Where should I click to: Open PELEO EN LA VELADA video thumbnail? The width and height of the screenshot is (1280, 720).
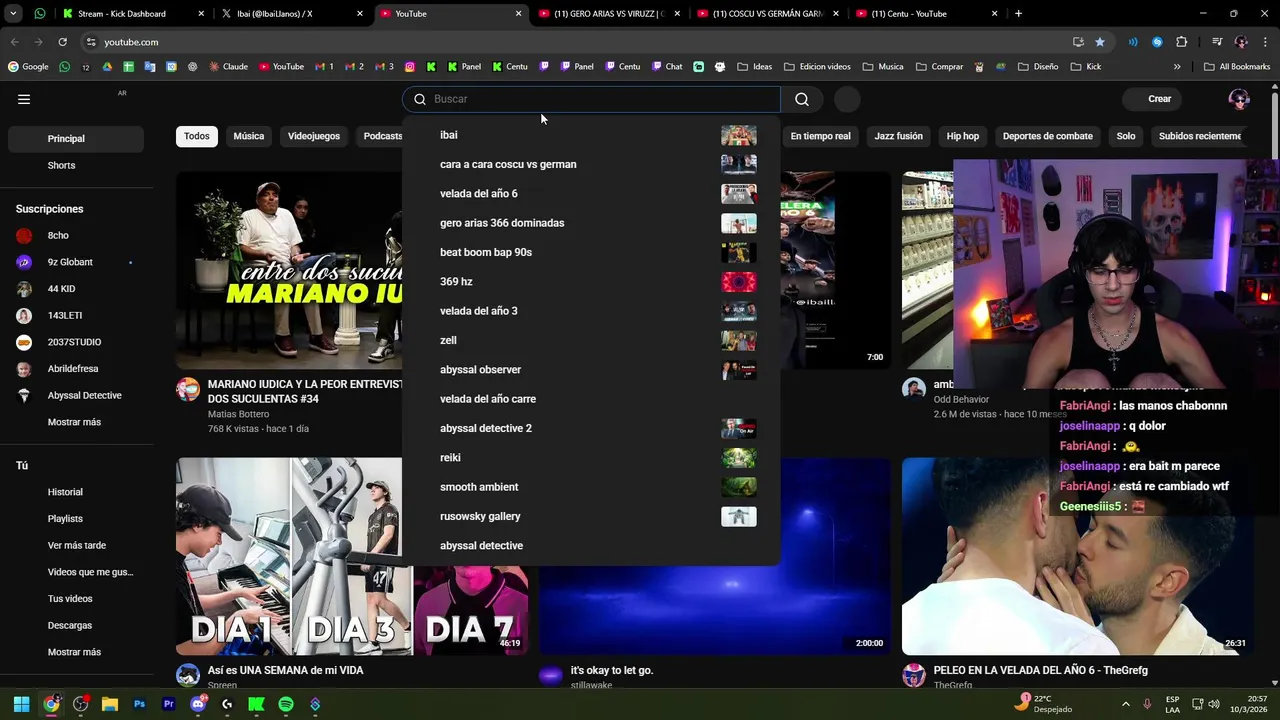tap(1077, 557)
